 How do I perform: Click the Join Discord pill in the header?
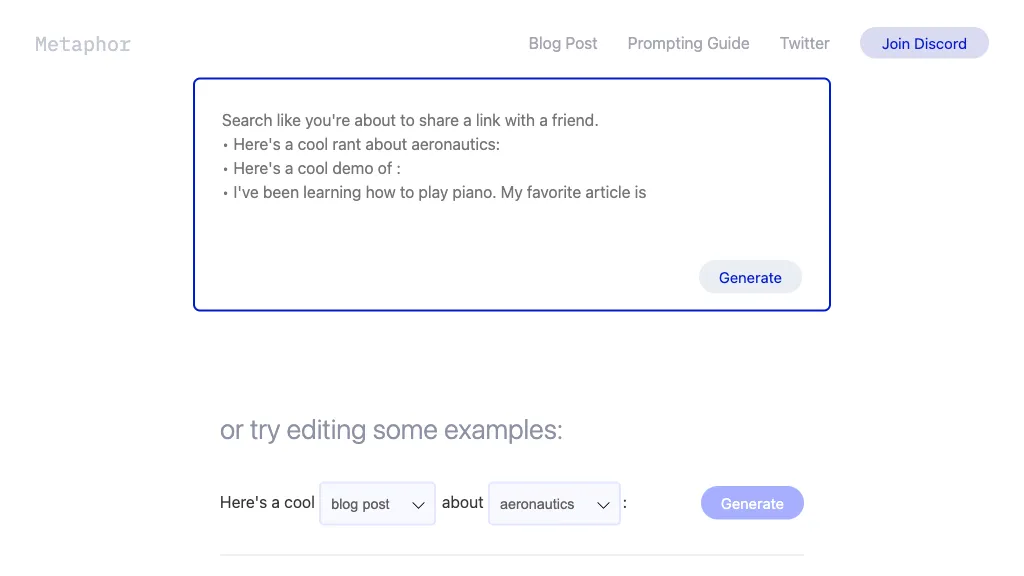click(x=923, y=43)
